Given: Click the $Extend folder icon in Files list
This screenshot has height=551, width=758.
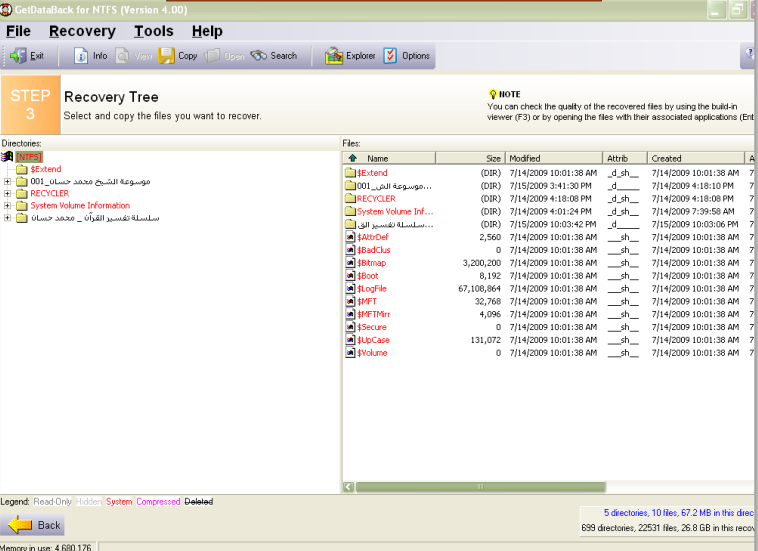Looking at the screenshot, I should tap(350, 173).
